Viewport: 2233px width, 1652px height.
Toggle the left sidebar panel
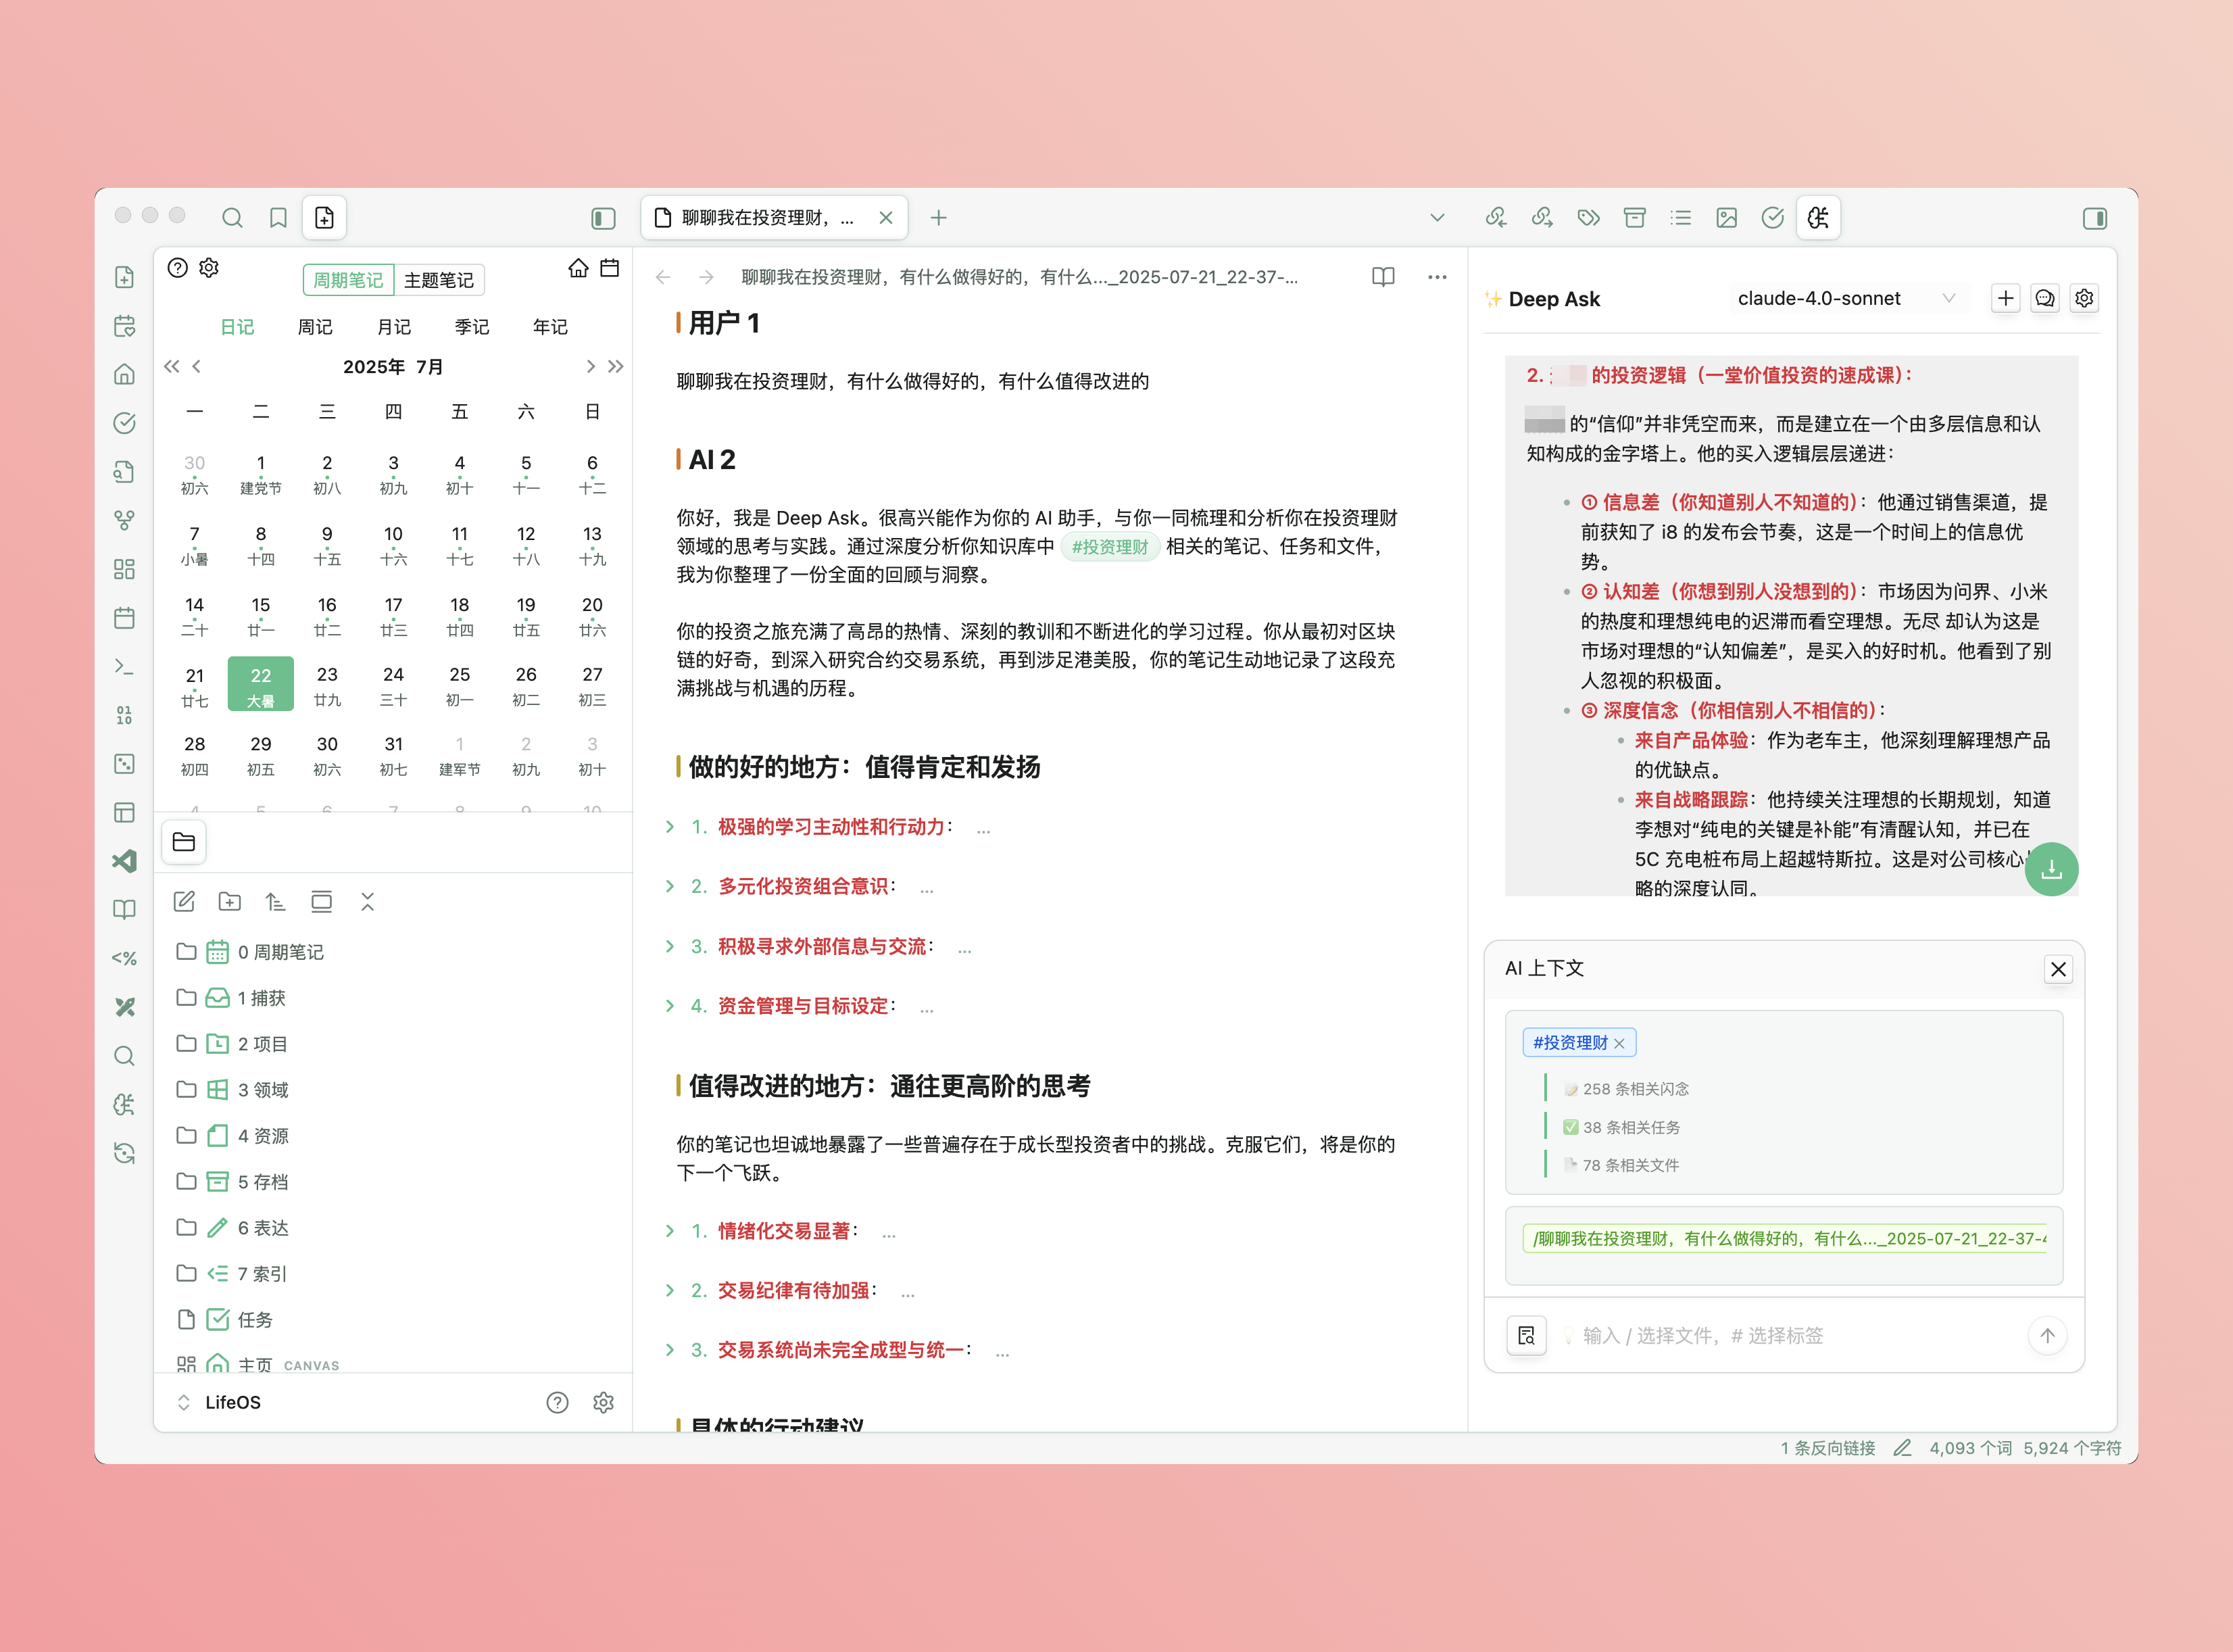tap(603, 218)
